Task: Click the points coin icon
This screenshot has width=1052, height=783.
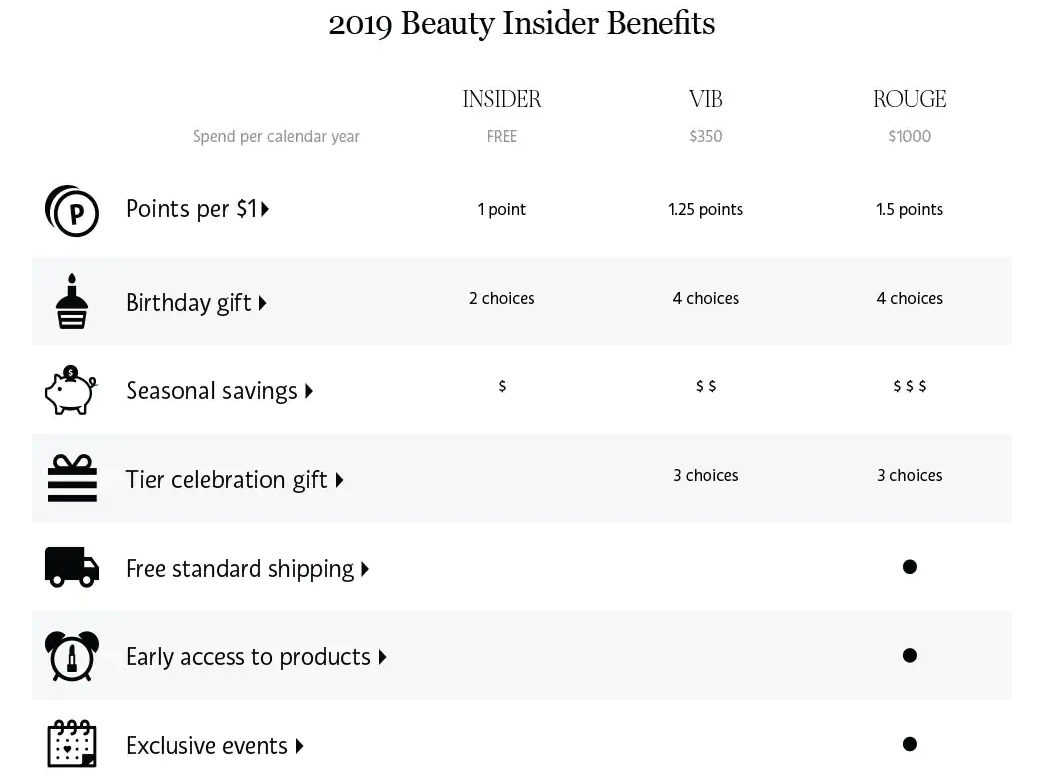Action: point(72,211)
